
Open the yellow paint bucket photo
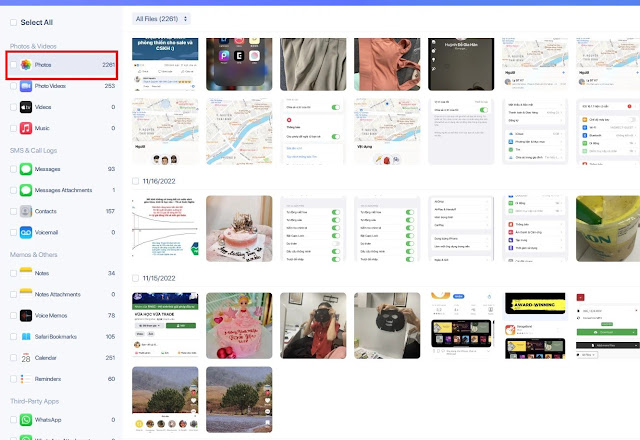[608, 229]
